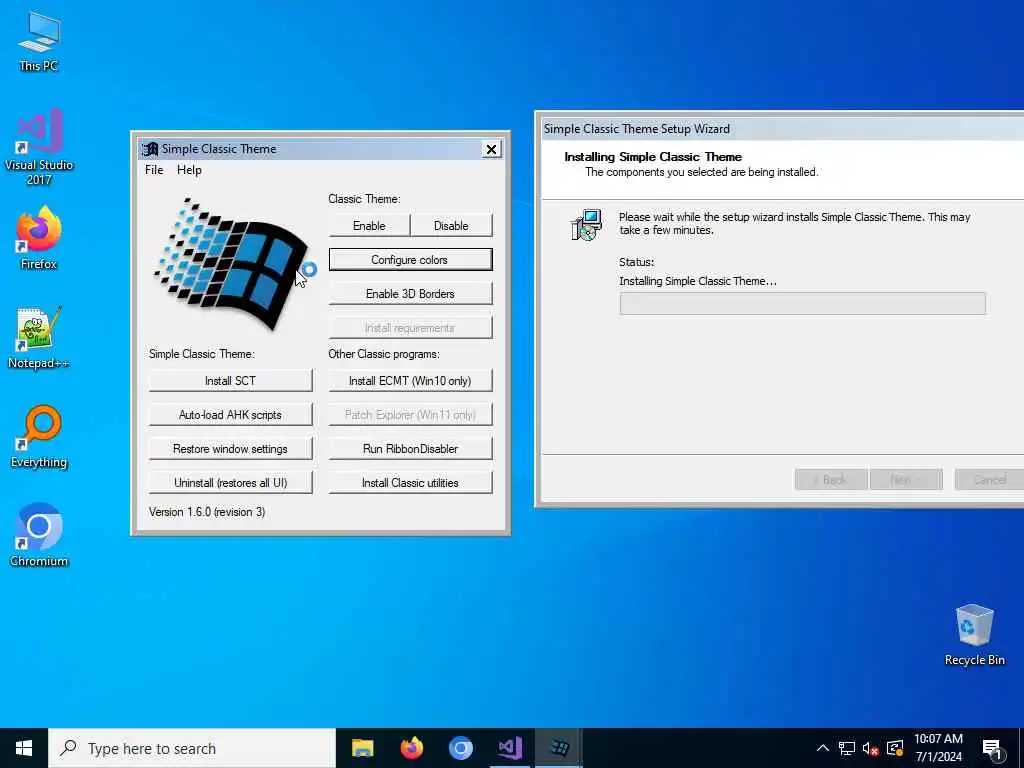Run RibbonDisabler
The height and width of the screenshot is (768, 1024).
(410, 449)
